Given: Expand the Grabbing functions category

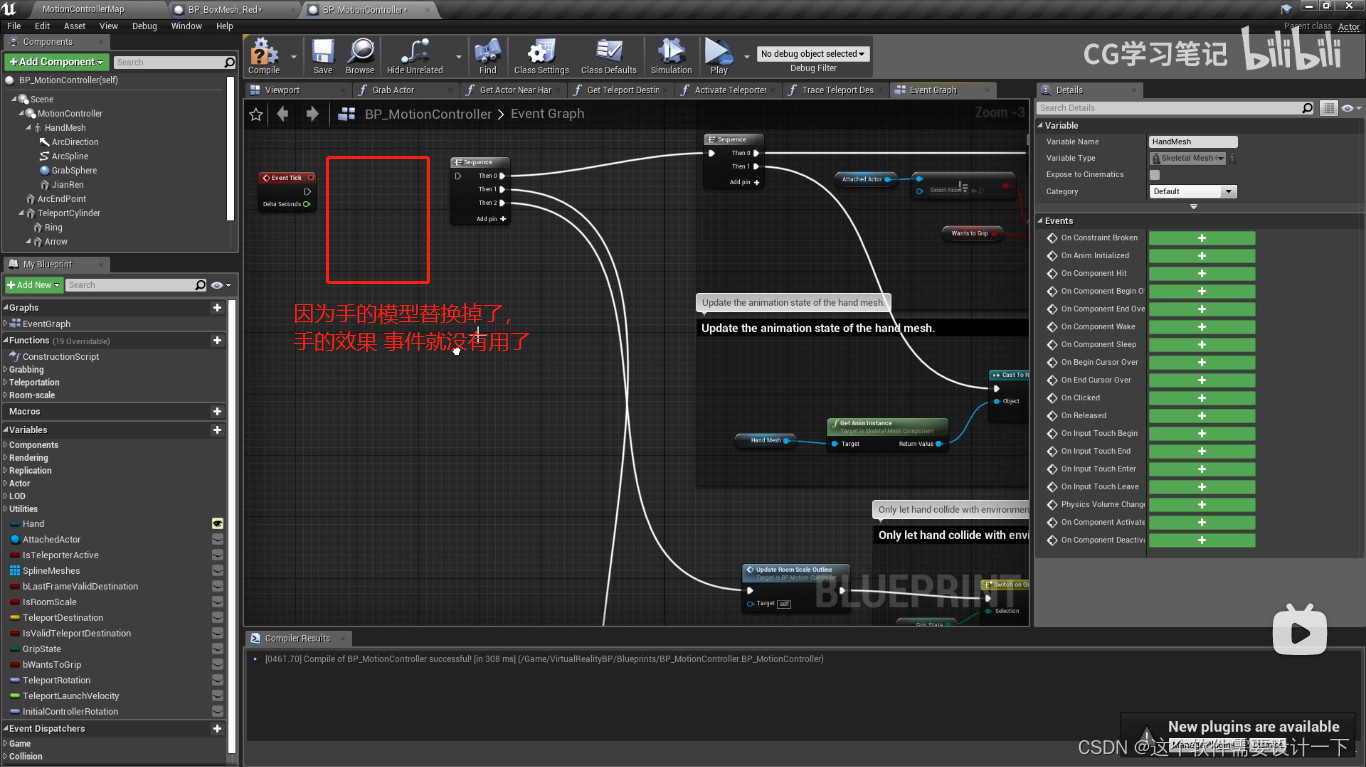Looking at the screenshot, I should (x=5, y=370).
